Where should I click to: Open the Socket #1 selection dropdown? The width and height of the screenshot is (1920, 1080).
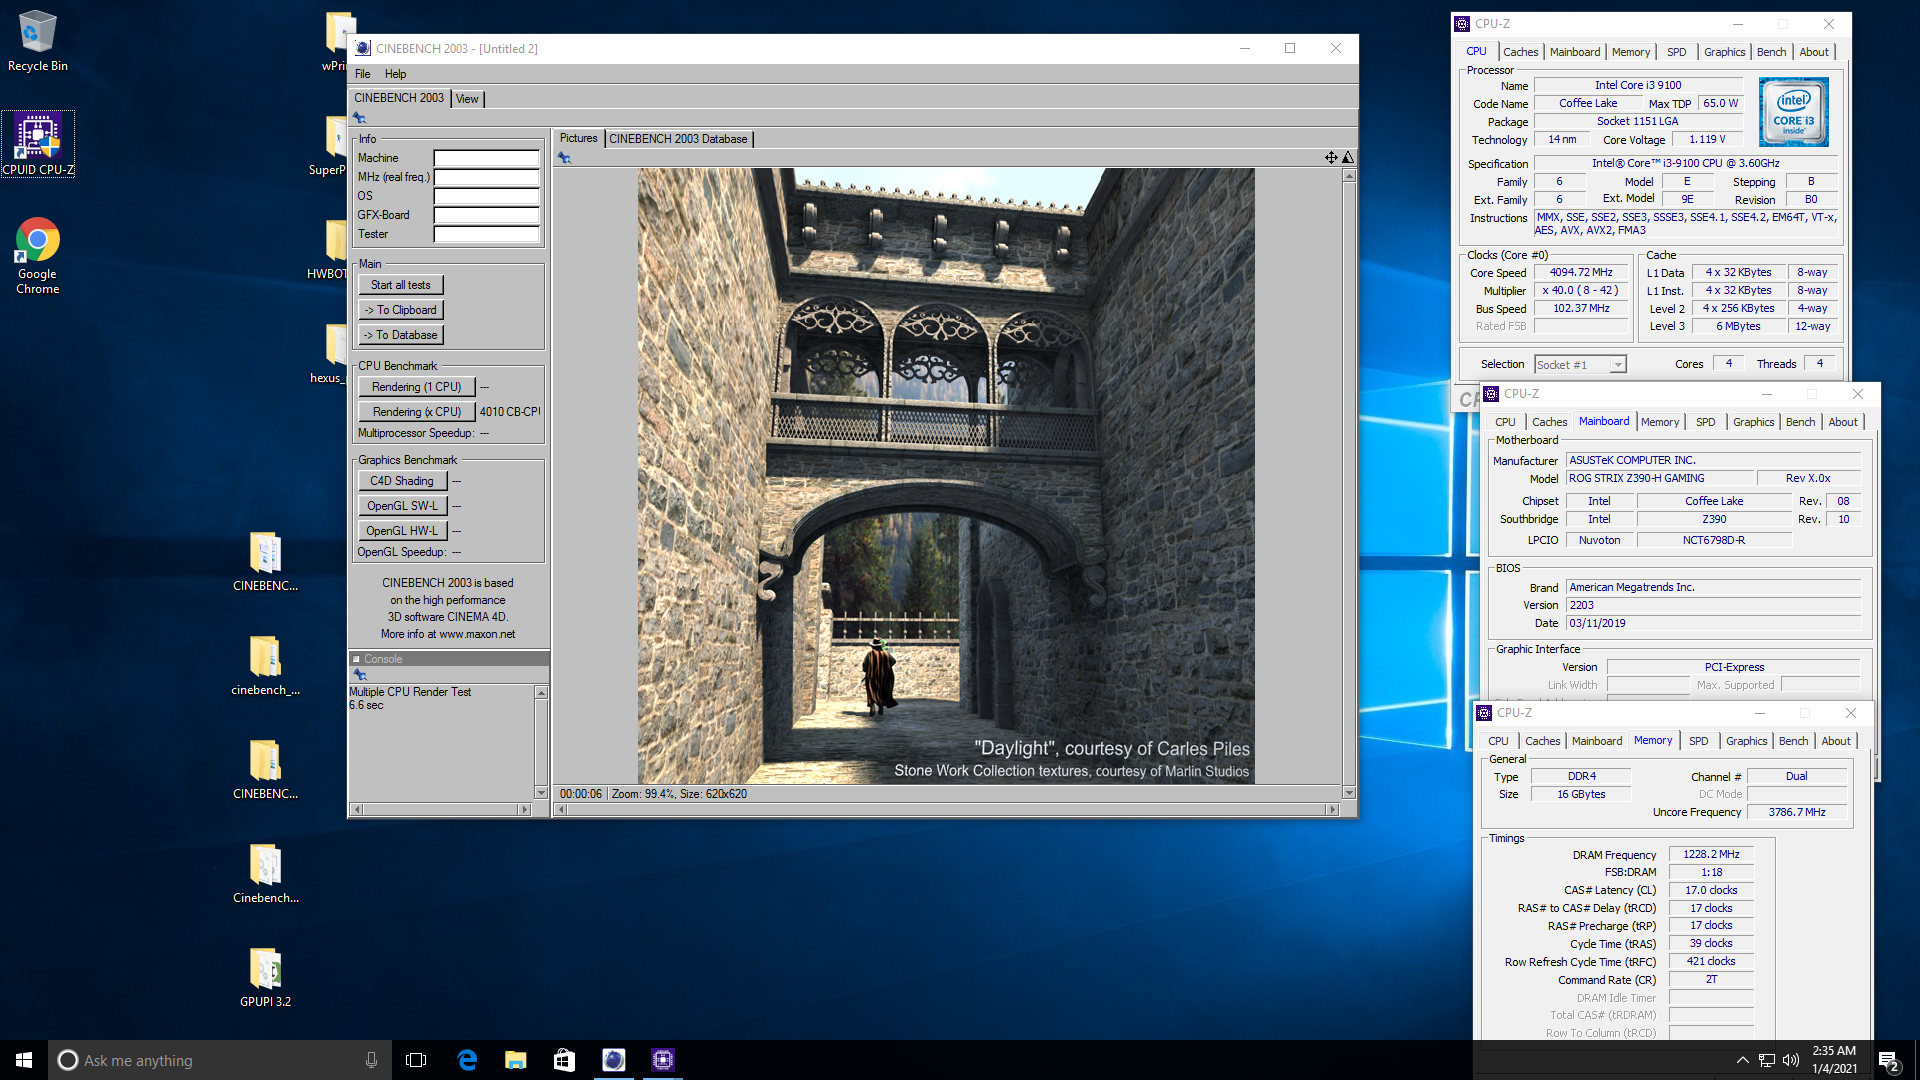(1580, 365)
